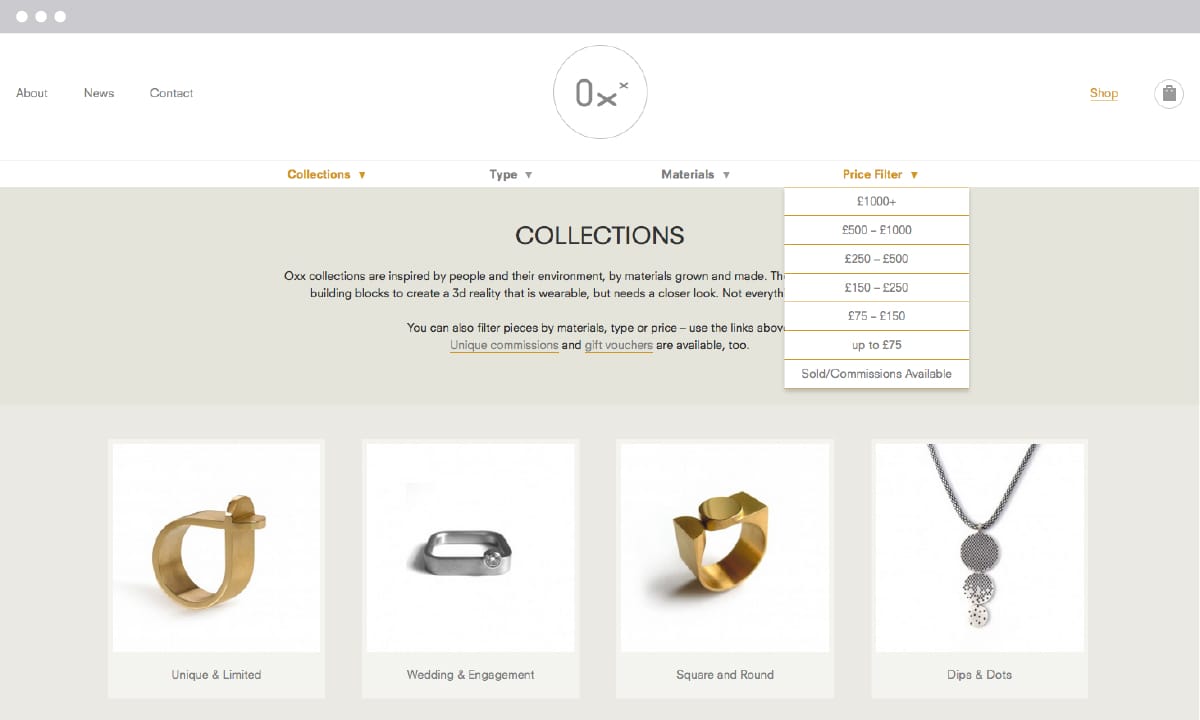The image size is (1200, 720).
Task: Select Sold/Commissions Available filter option
Action: click(876, 374)
